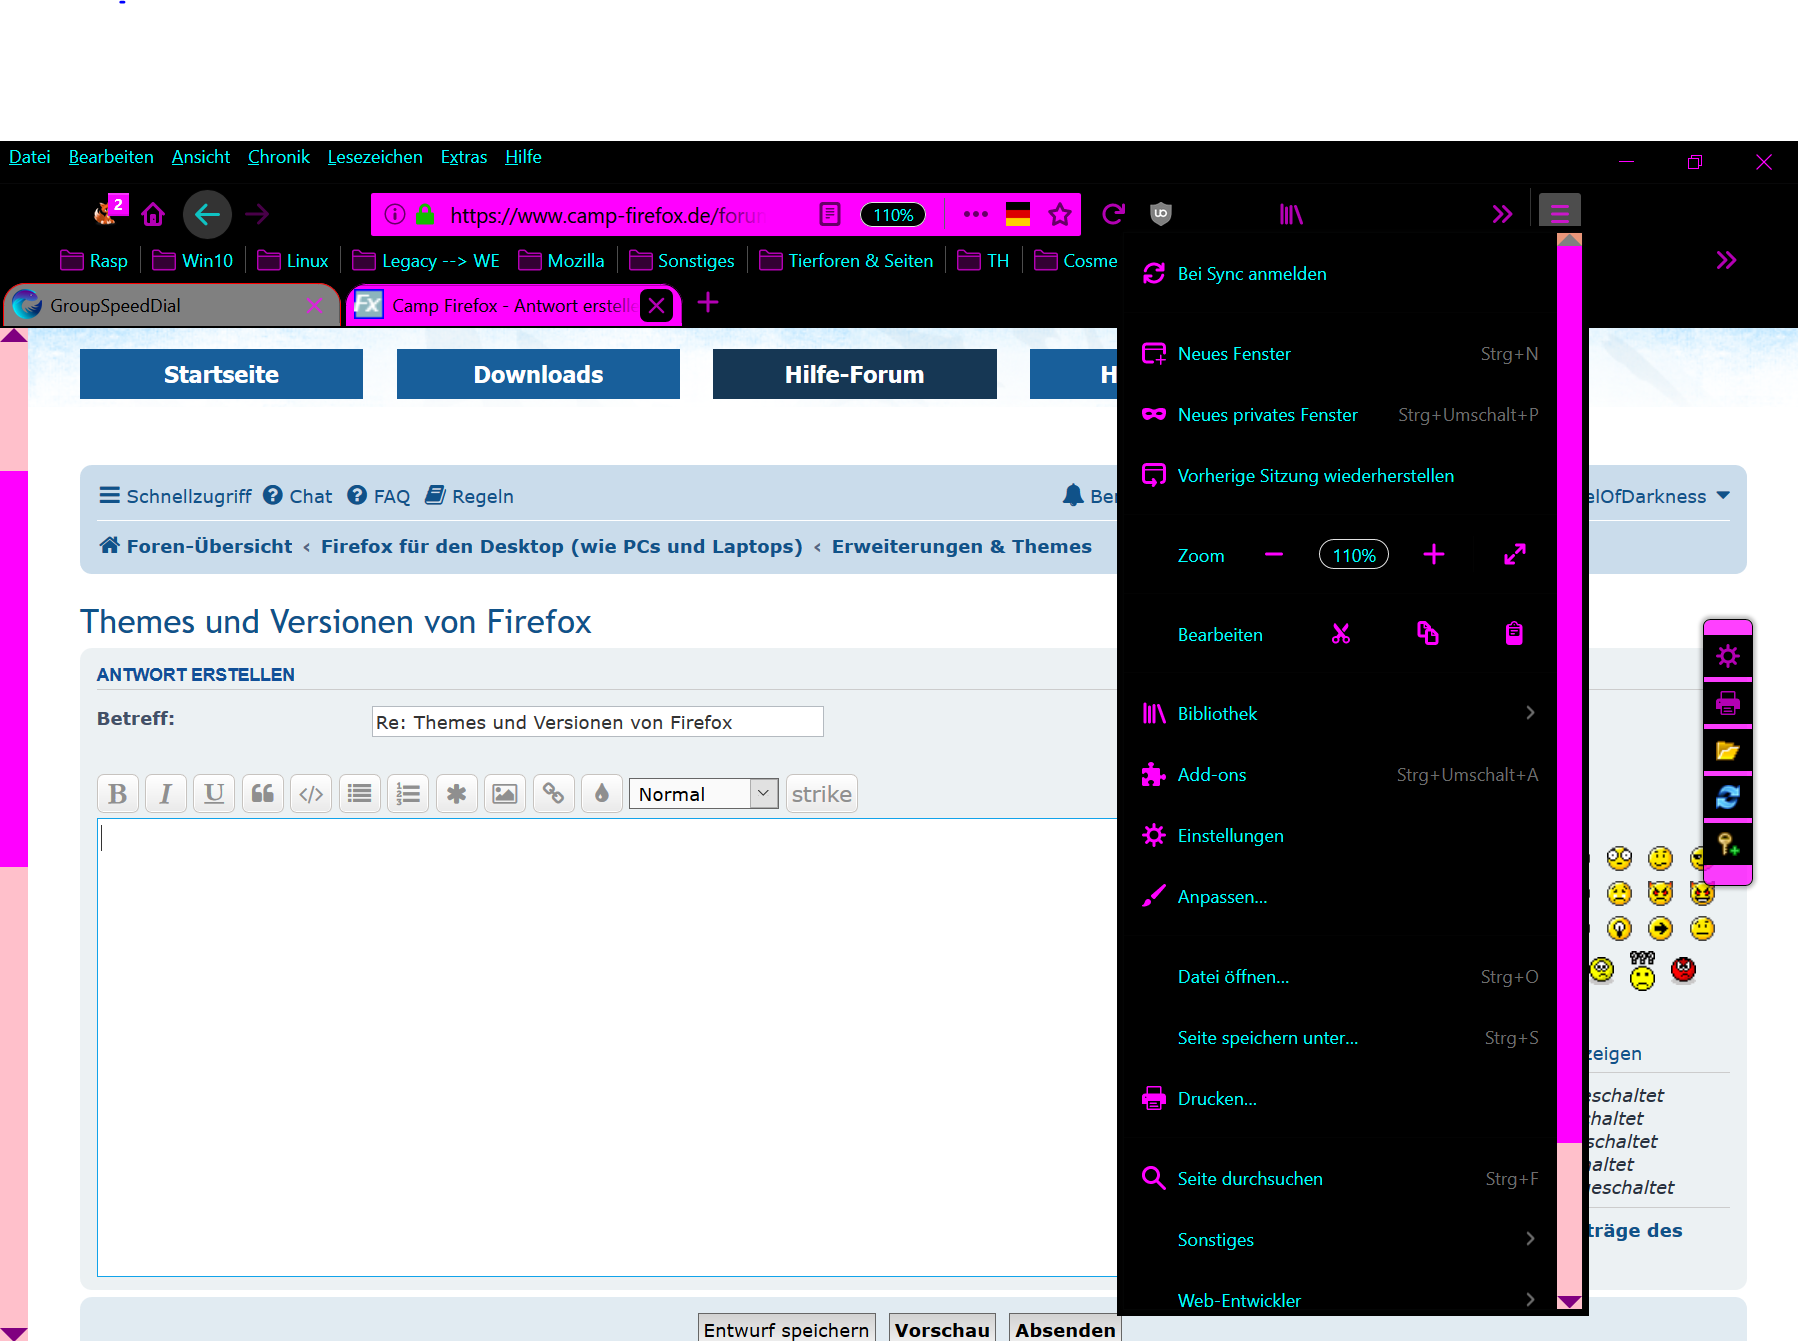Choose font colour with the droplet button
The image size is (1798, 1341).
pyautogui.click(x=602, y=794)
